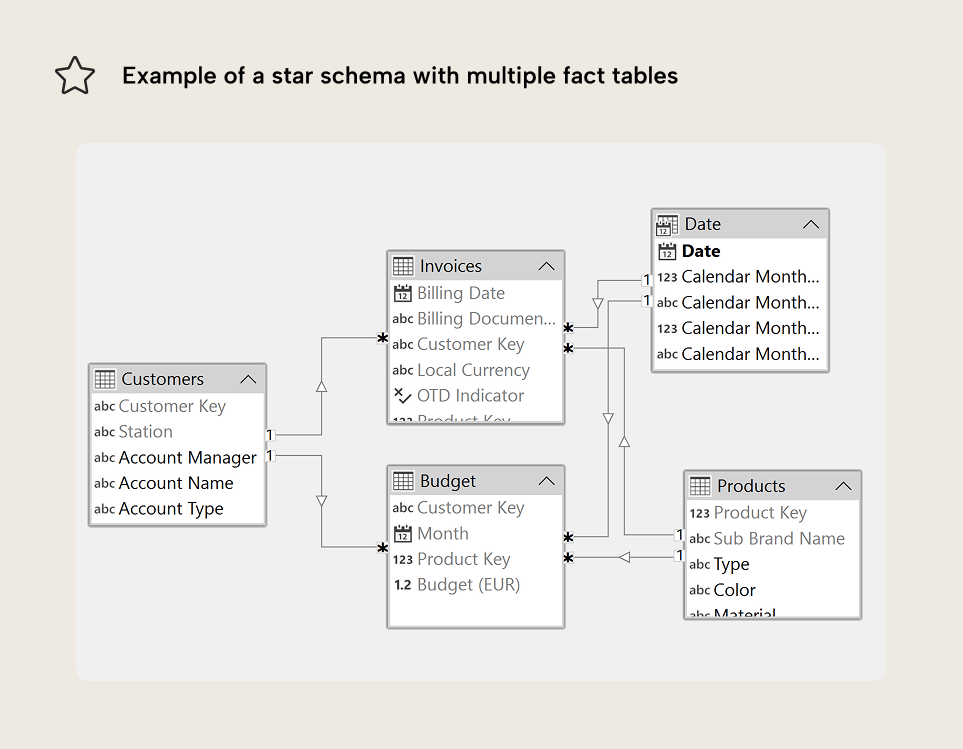This screenshot has width=963, height=749.
Task: Click the table grid icon on Customers header
Action: click(104, 378)
